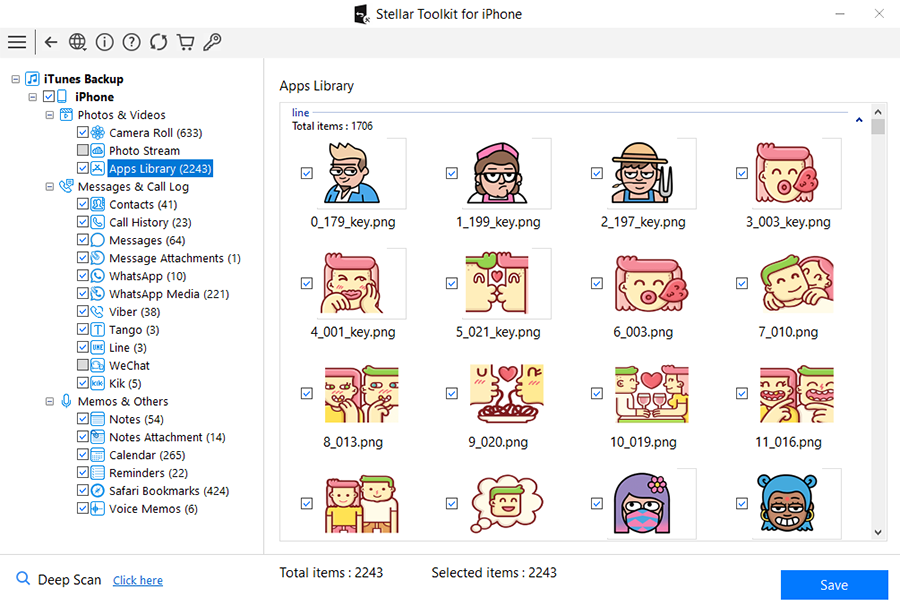Select WhatsApp Media in sidebar tree
This screenshot has height=614, width=900.
[168, 294]
